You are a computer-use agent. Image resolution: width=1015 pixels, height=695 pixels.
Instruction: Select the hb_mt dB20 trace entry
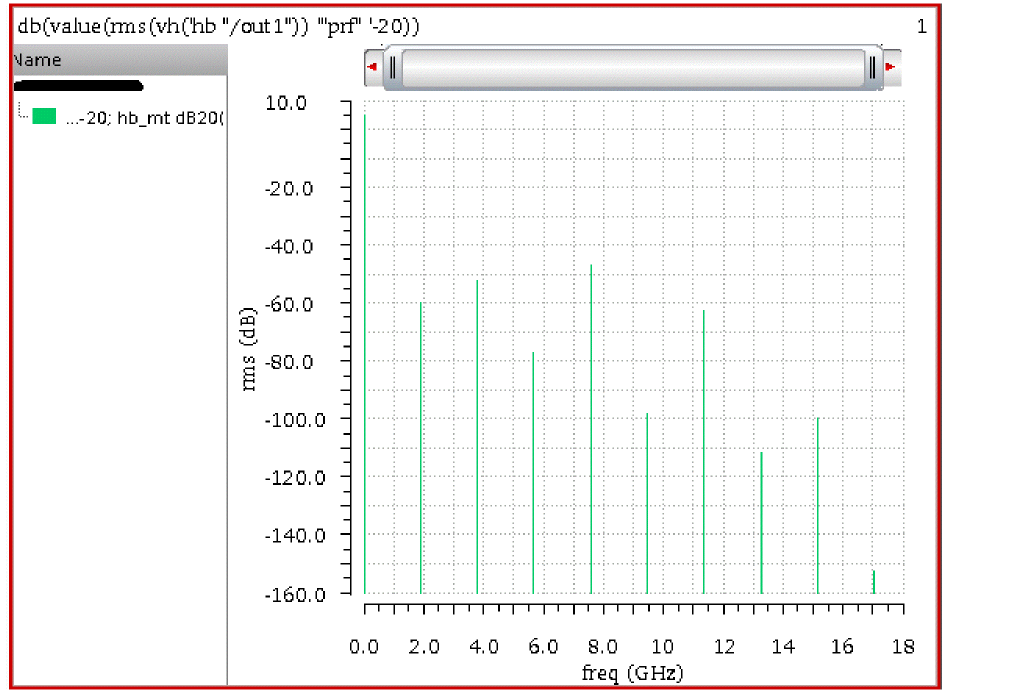click(144, 118)
